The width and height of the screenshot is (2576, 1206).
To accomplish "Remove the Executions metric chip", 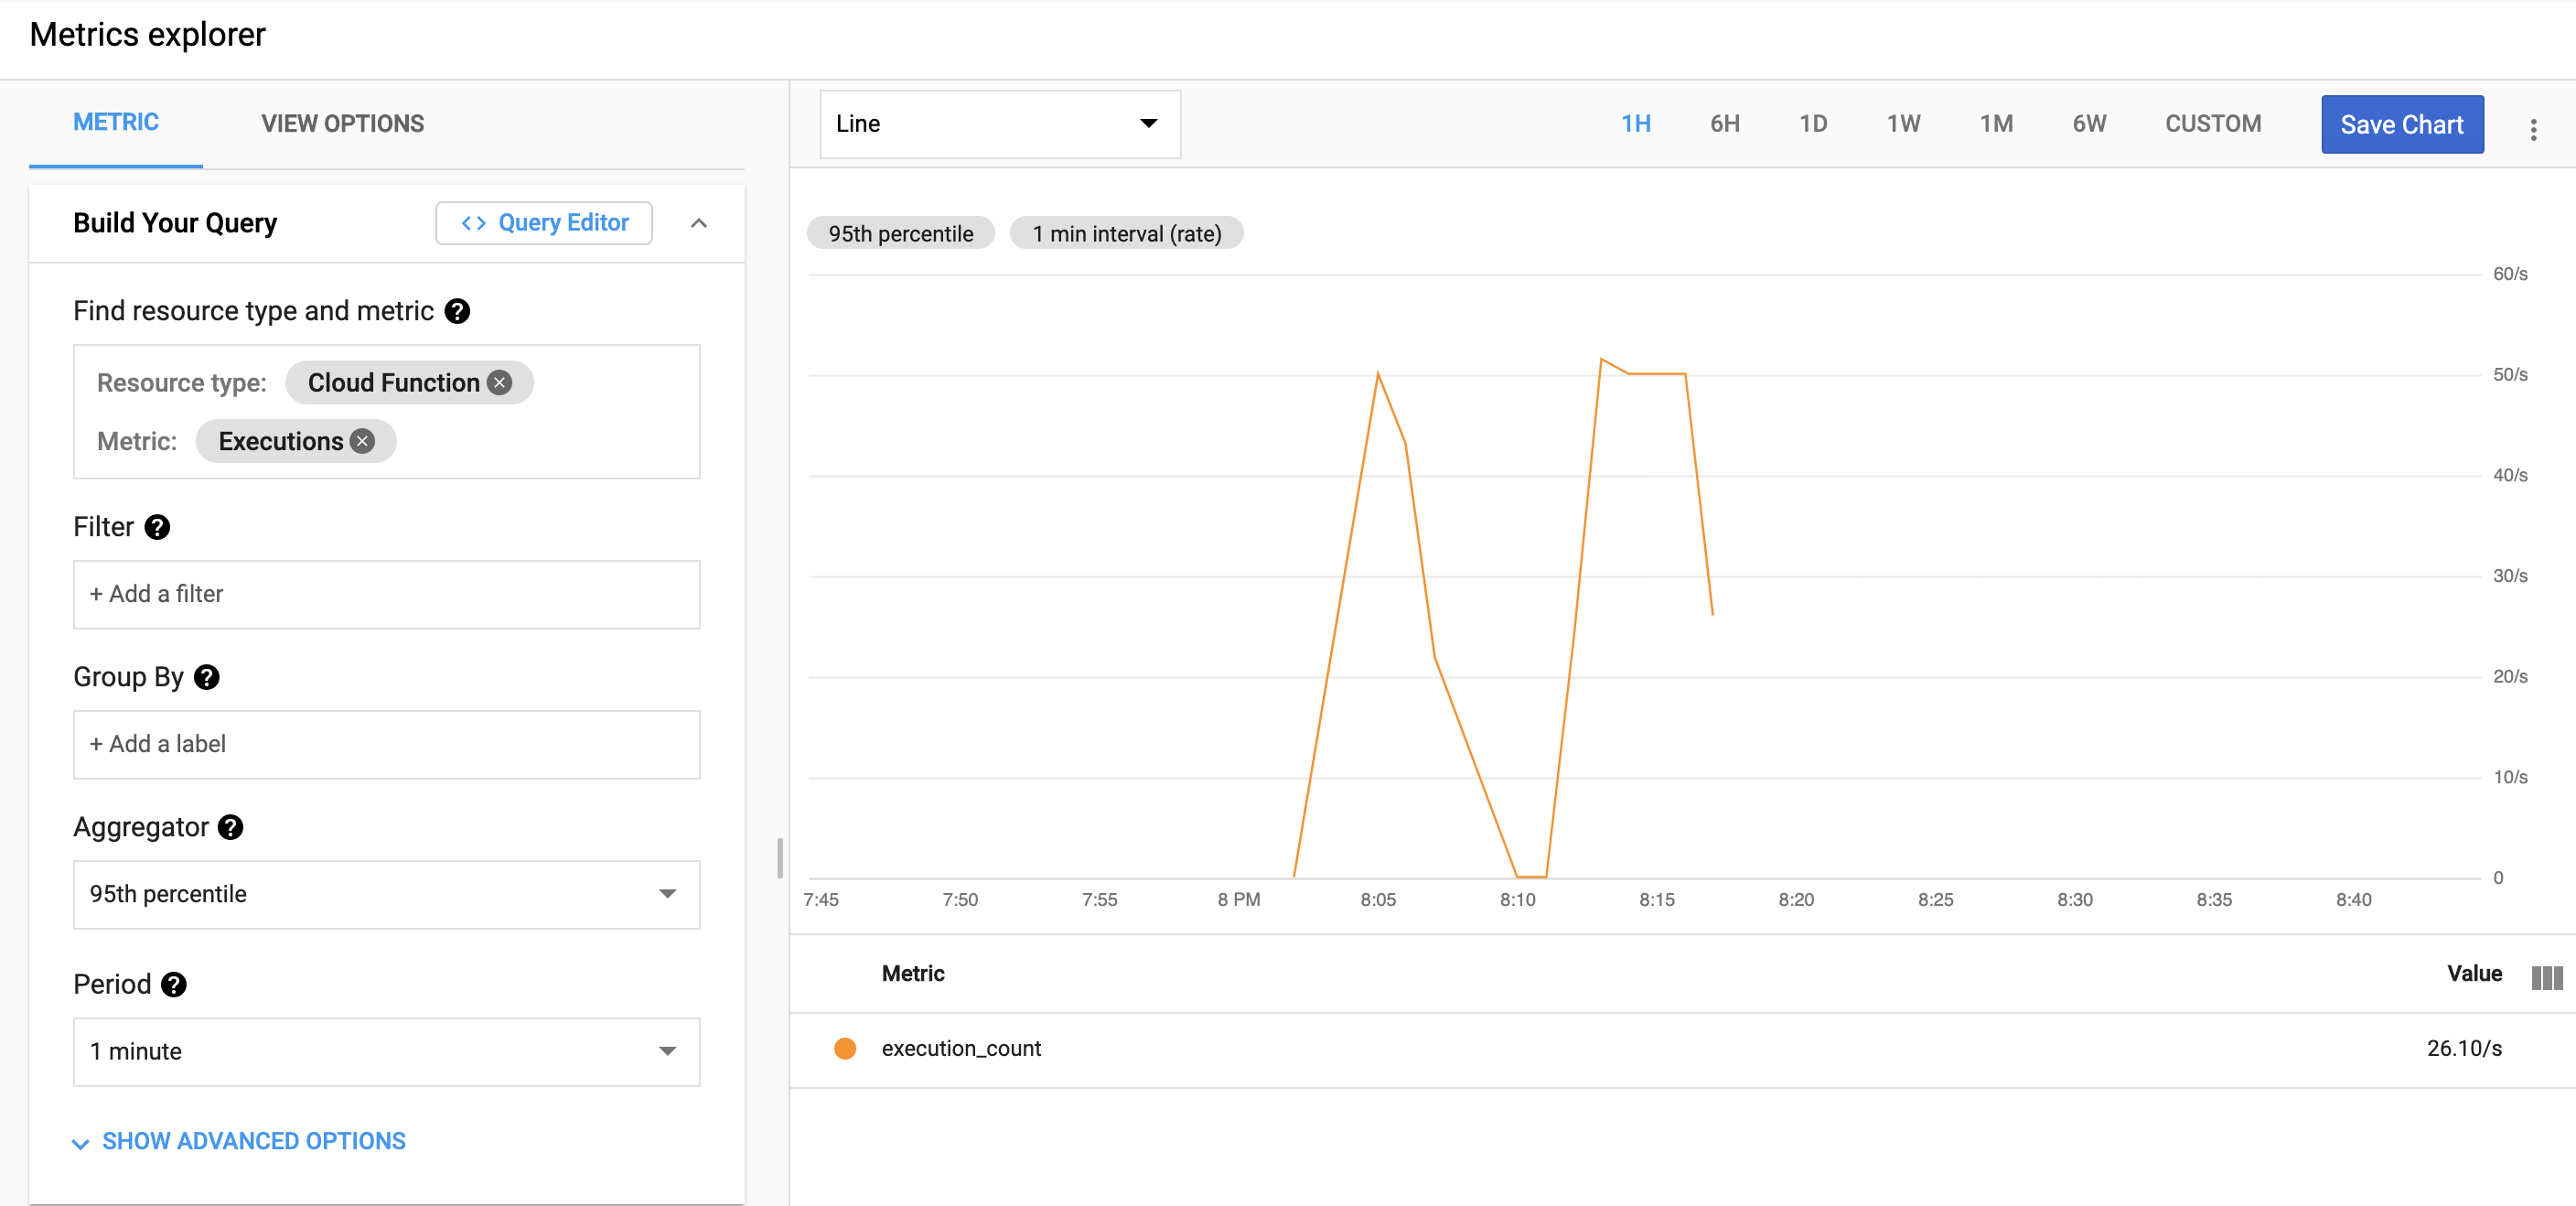I will coord(362,440).
